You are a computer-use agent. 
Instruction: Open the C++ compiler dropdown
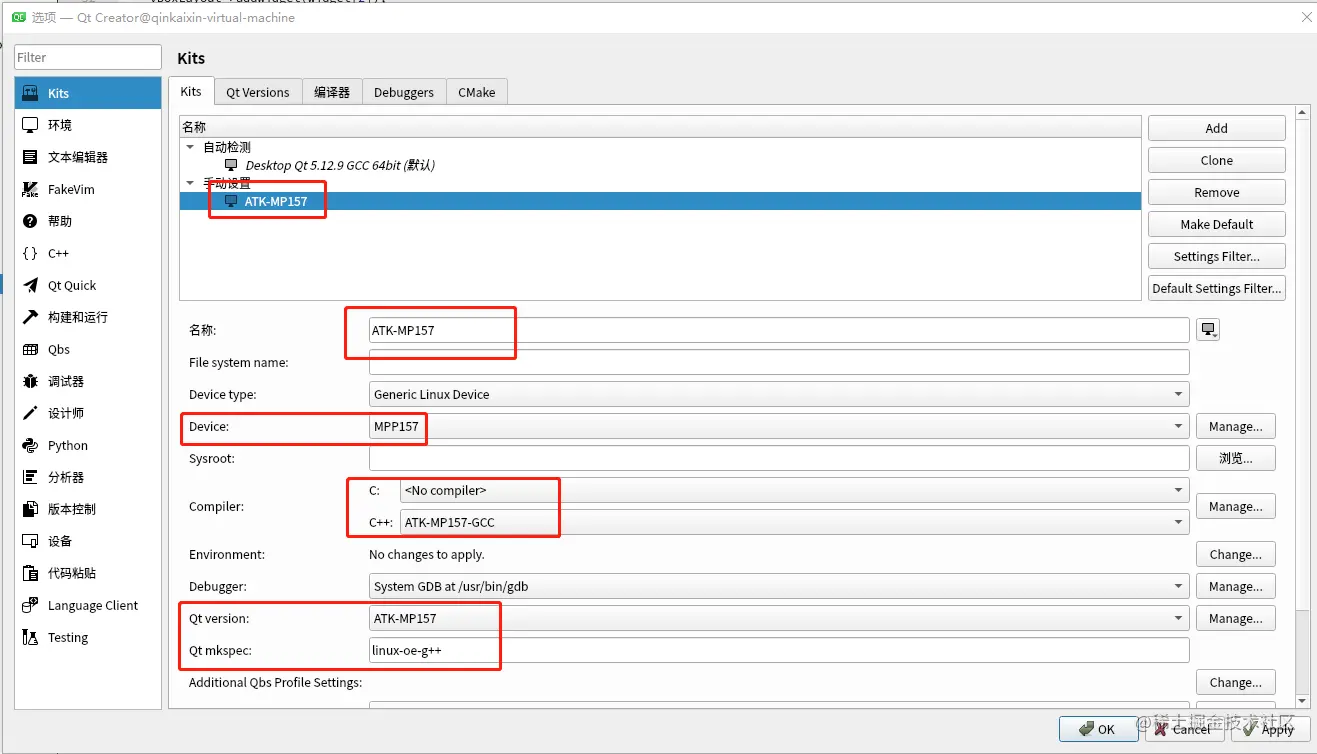point(794,522)
